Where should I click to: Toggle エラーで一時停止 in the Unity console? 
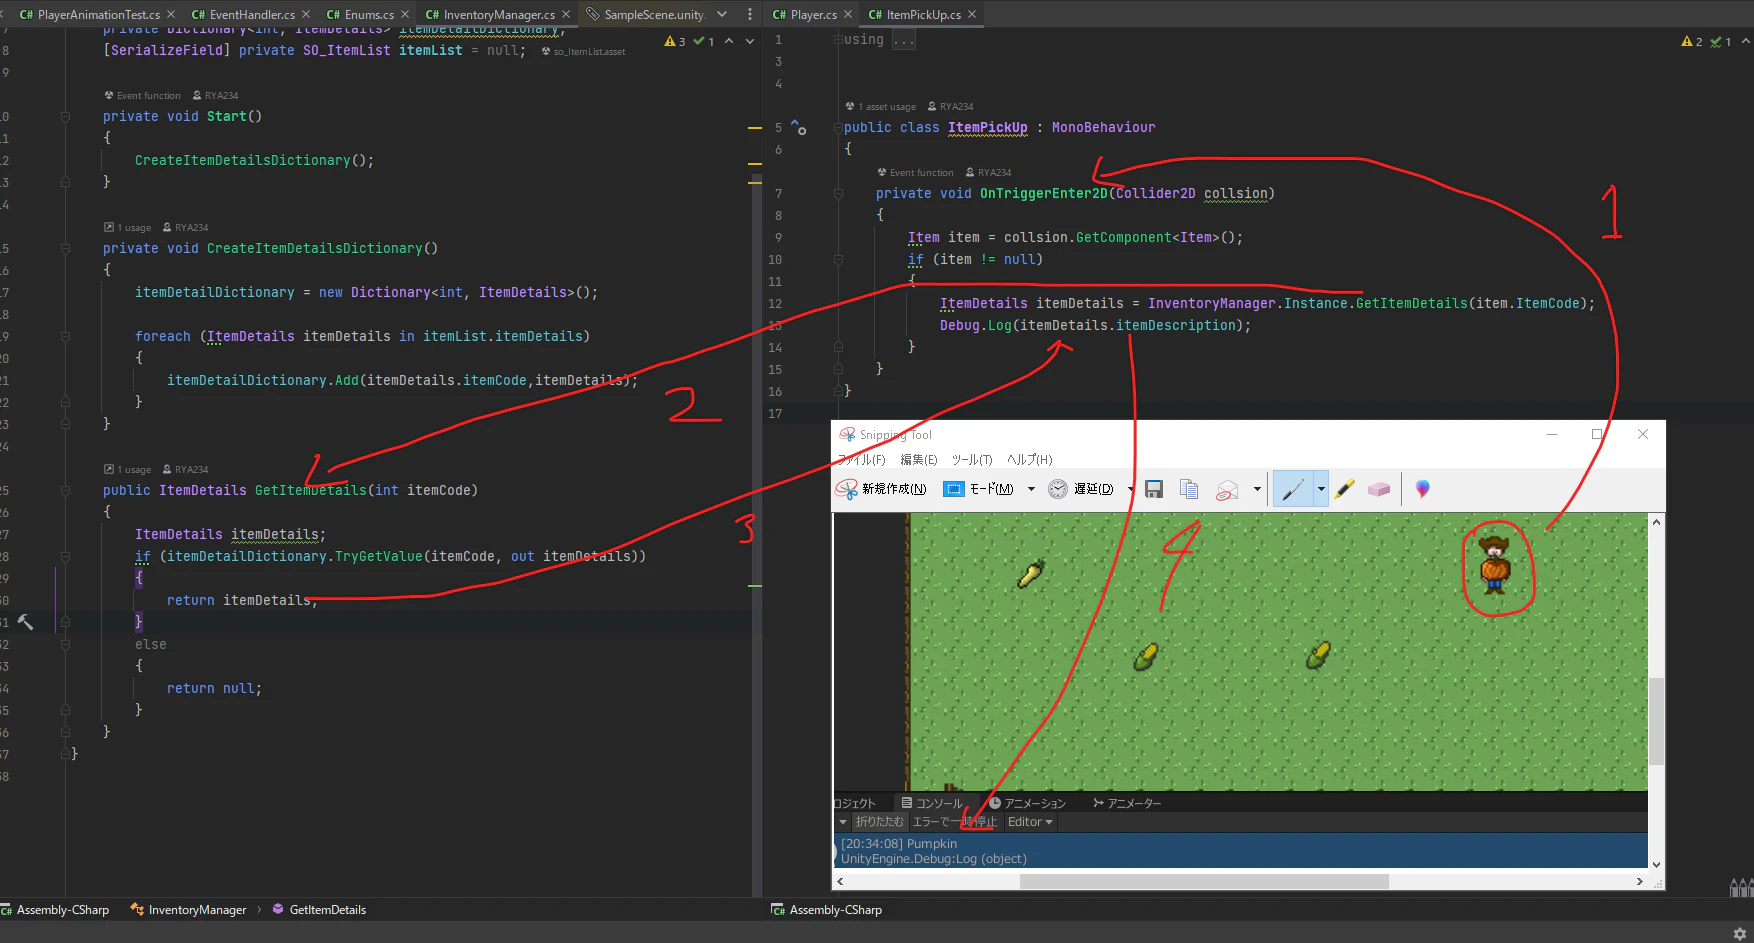[954, 822]
